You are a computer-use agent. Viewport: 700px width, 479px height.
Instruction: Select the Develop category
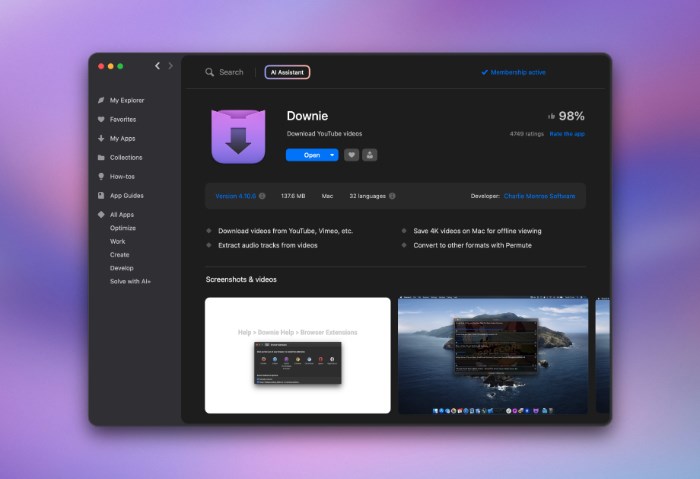pos(121,268)
